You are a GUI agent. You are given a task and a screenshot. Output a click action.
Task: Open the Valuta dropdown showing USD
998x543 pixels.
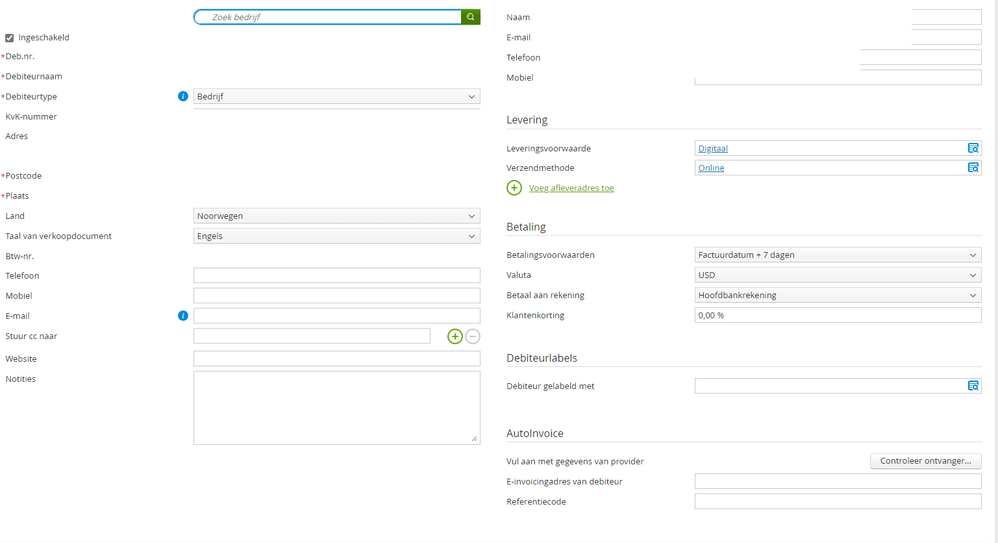coord(838,275)
